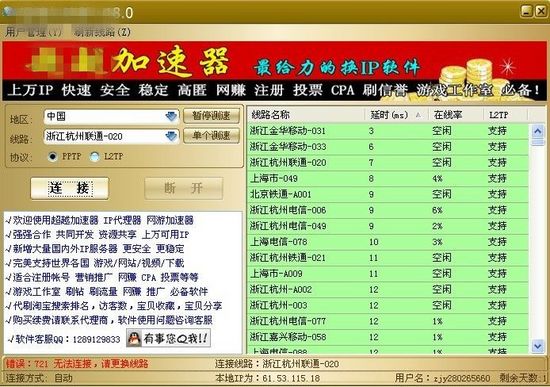Select the 北京铁通-A001 route row
Screen dimensions: 550x387
(388, 194)
